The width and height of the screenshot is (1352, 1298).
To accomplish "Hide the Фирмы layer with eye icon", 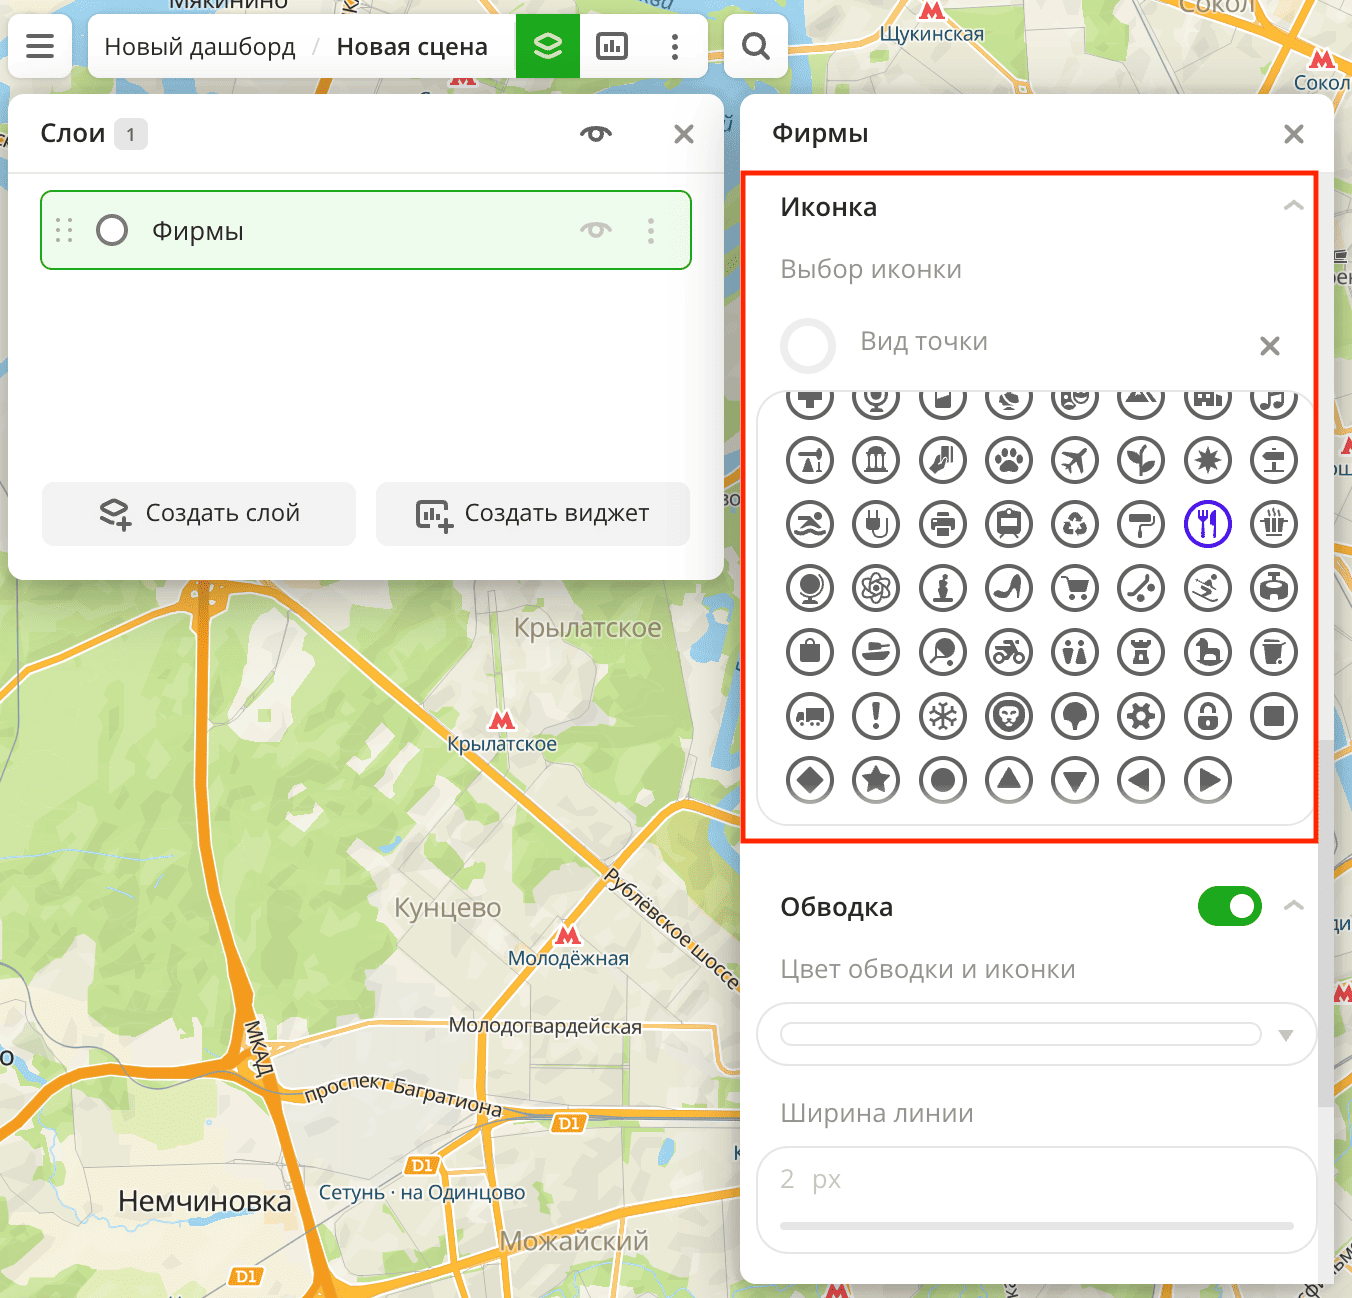I will tap(596, 230).
